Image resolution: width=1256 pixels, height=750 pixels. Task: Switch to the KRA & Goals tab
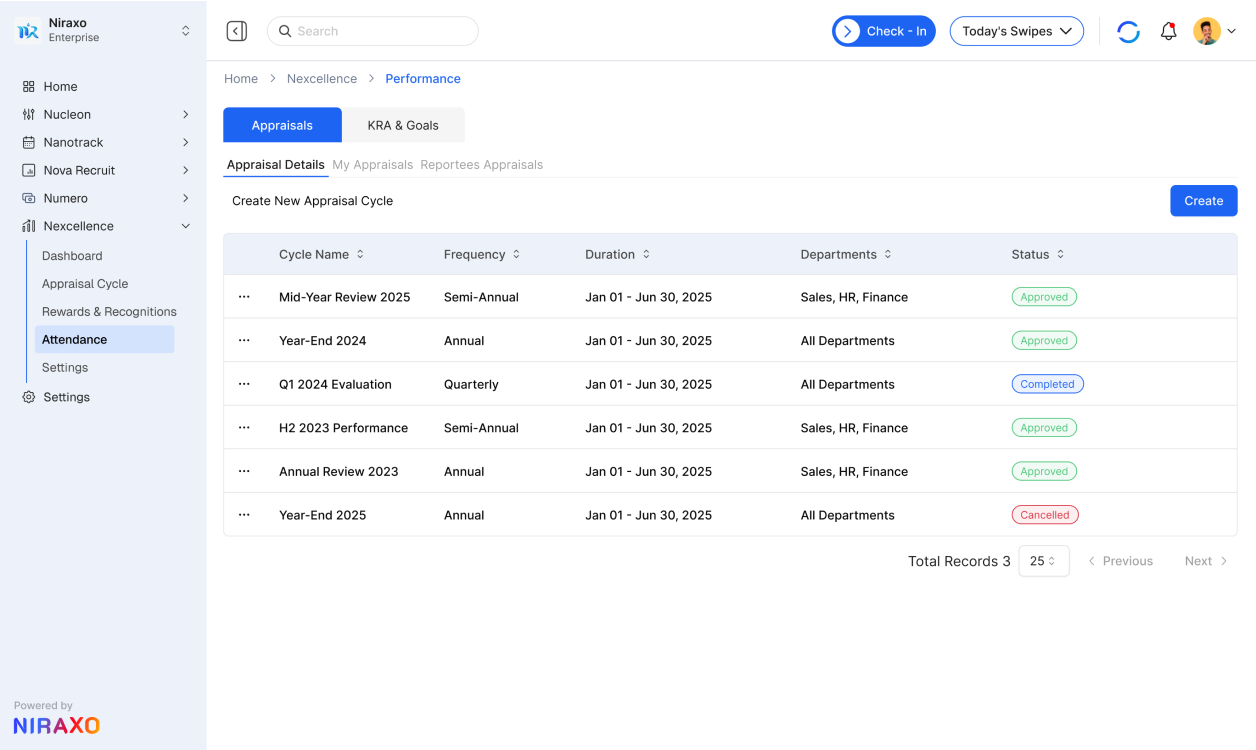[x=404, y=125]
